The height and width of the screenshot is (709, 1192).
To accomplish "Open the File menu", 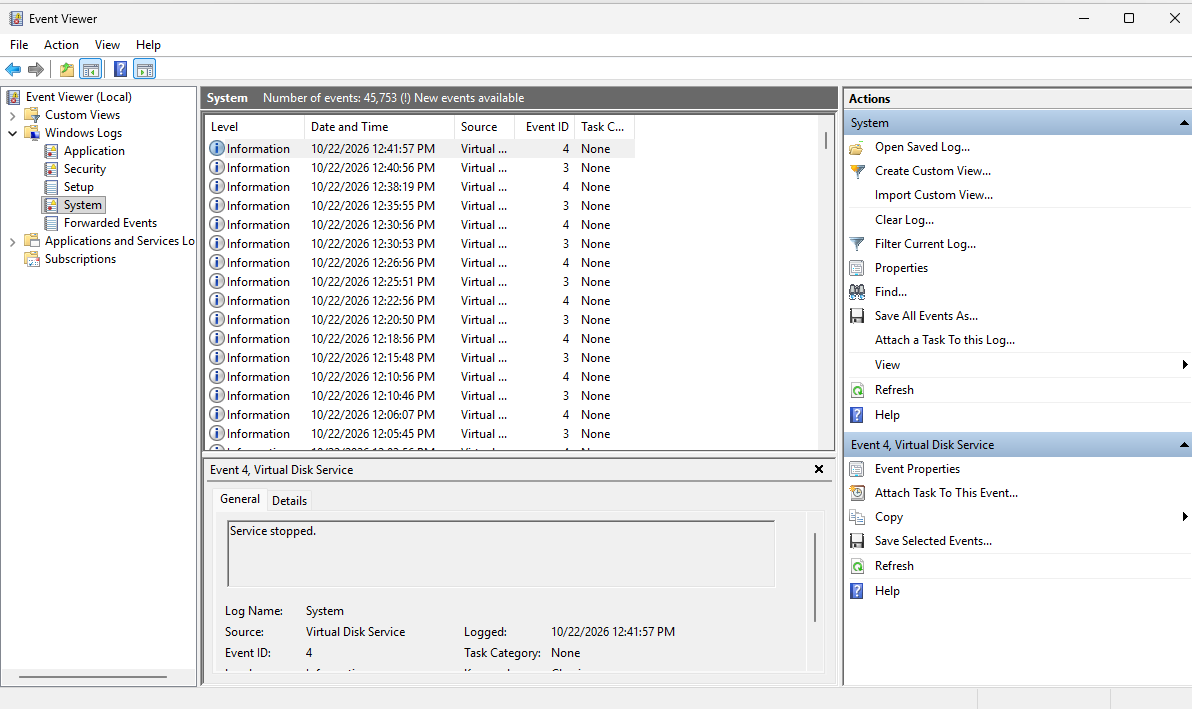I will click(x=19, y=45).
